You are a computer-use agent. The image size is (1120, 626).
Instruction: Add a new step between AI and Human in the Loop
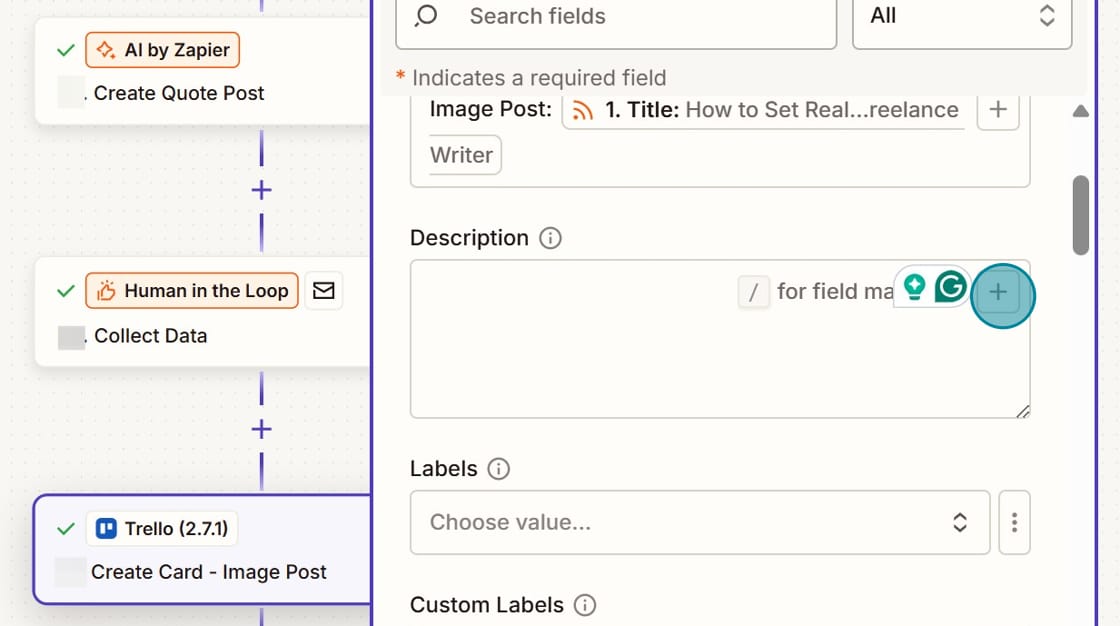[x=260, y=189]
